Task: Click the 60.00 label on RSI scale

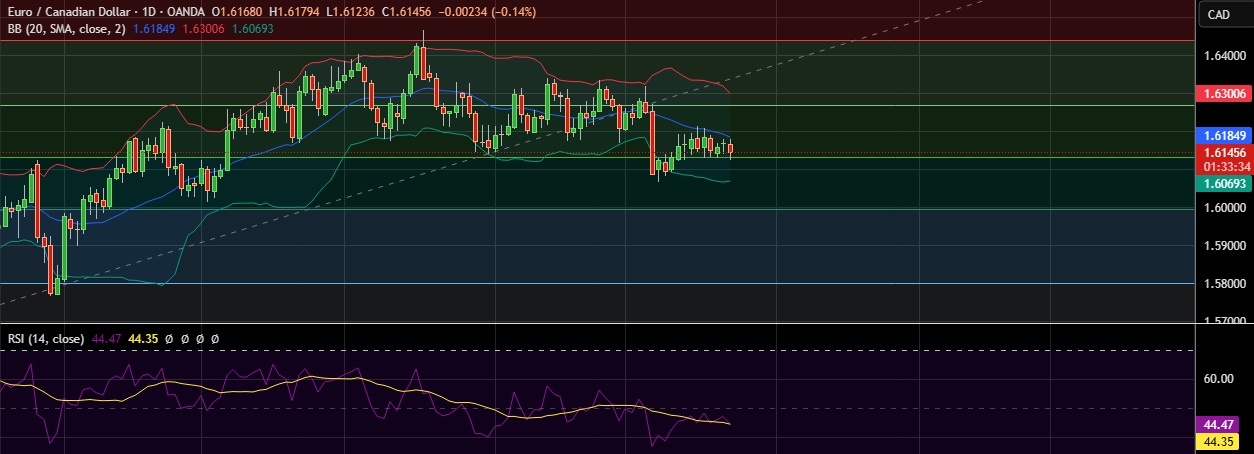Action: [x=1216, y=379]
